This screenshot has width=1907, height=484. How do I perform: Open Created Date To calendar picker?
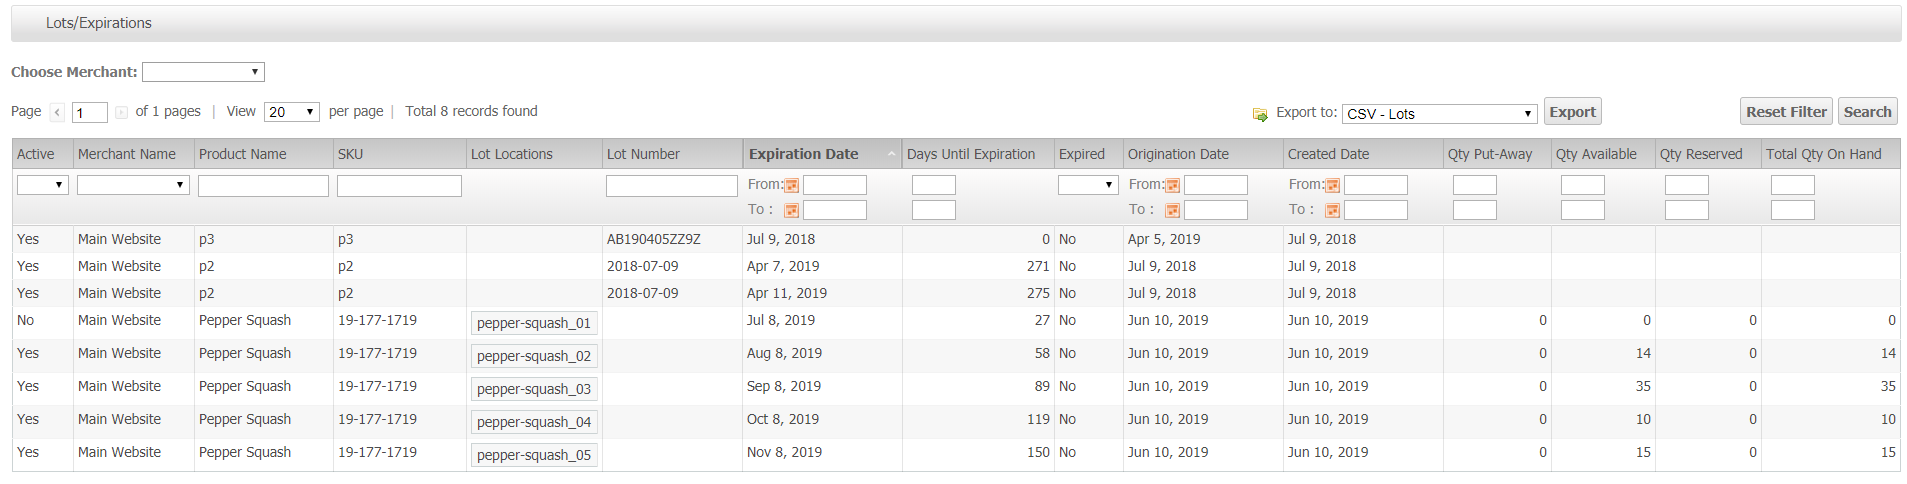(x=1332, y=210)
